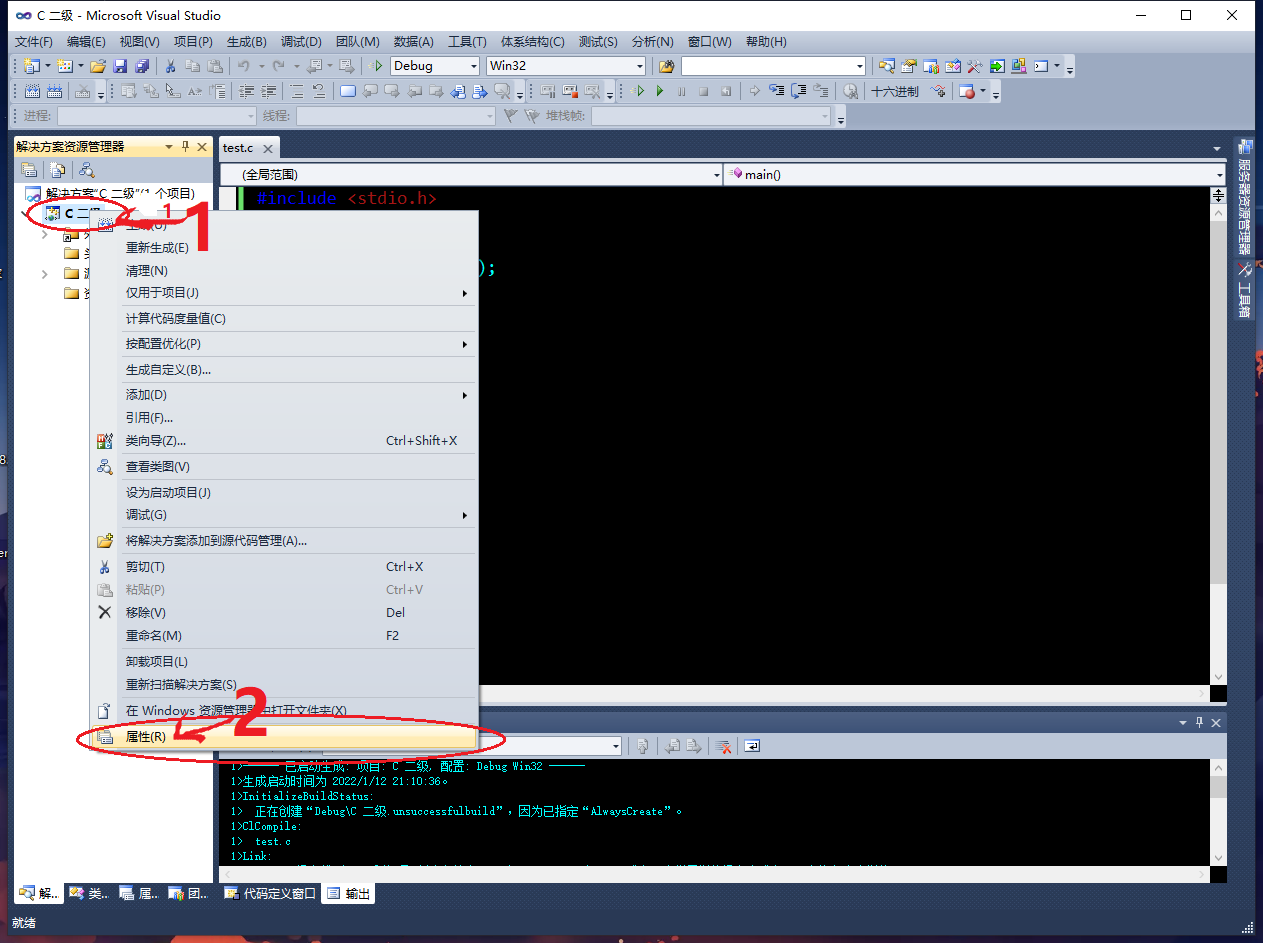Open the 工具箱 side tab
The image size is (1263, 943).
pyautogui.click(x=1244, y=291)
